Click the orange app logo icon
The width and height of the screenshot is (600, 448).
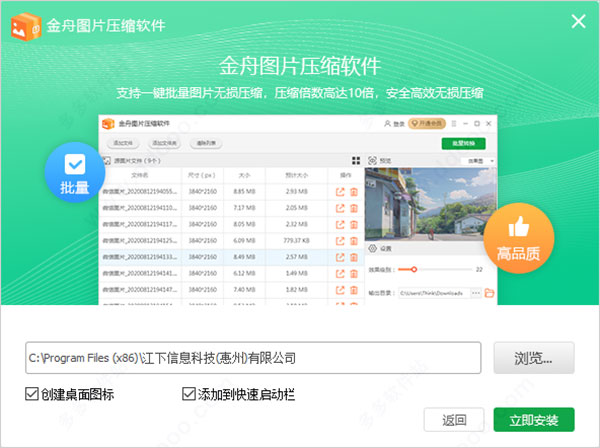pyautogui.click(x=26, y=26)
